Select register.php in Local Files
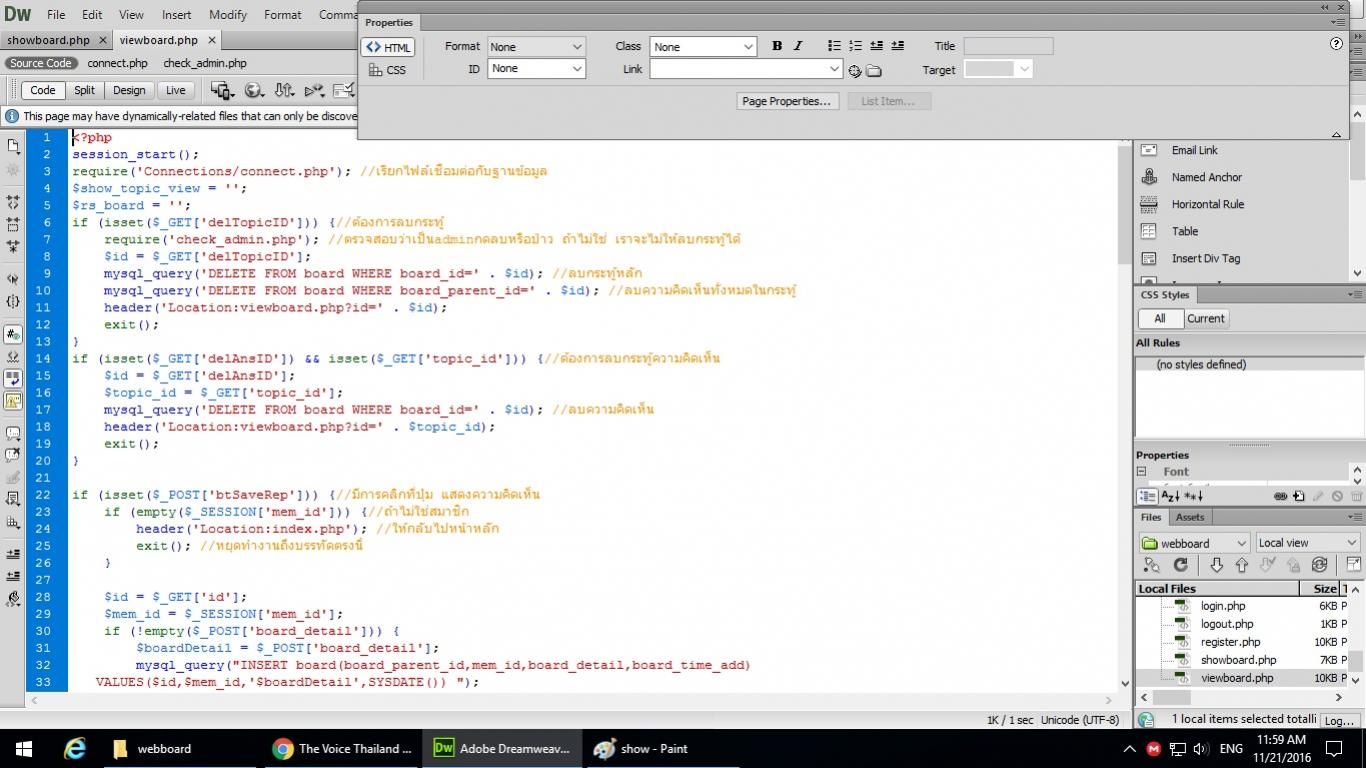This screenshot has width=1366, height=768. pos(1230,642)
